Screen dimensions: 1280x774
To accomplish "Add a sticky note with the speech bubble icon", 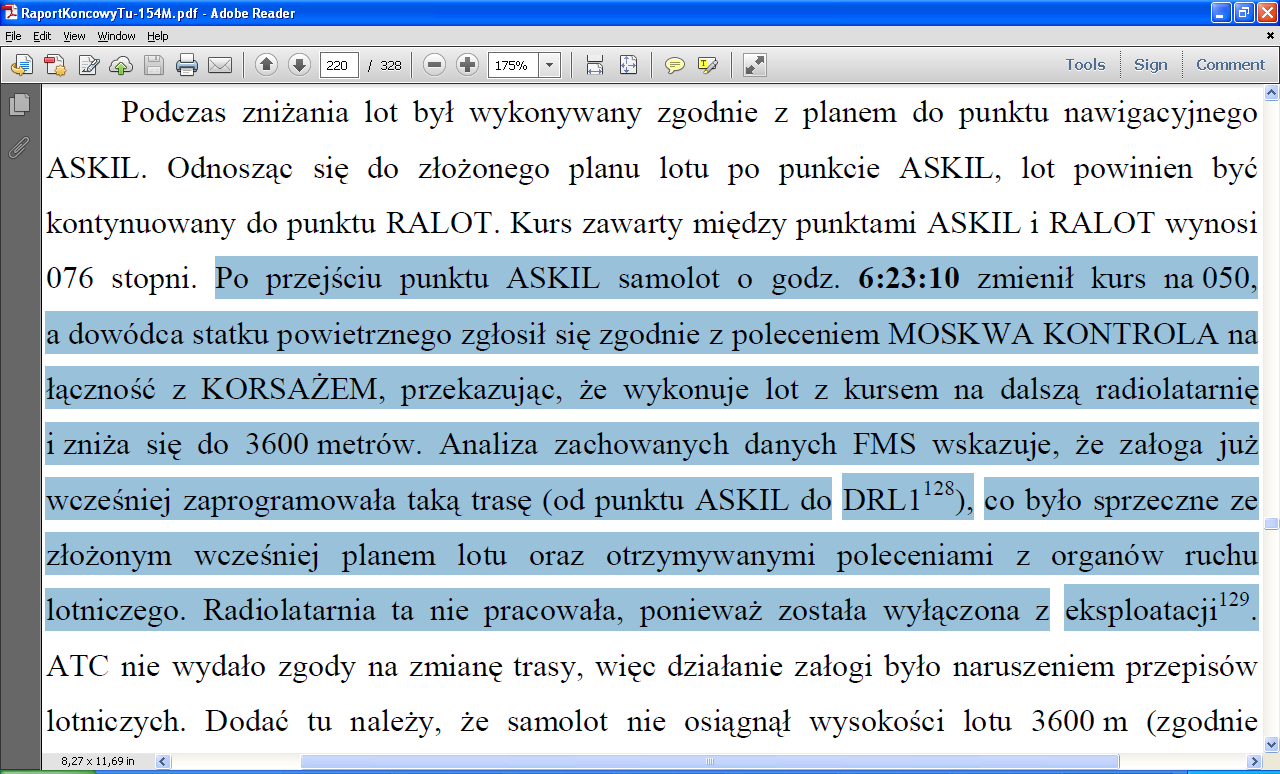I will pyautogui.click(x=675, y=65).
